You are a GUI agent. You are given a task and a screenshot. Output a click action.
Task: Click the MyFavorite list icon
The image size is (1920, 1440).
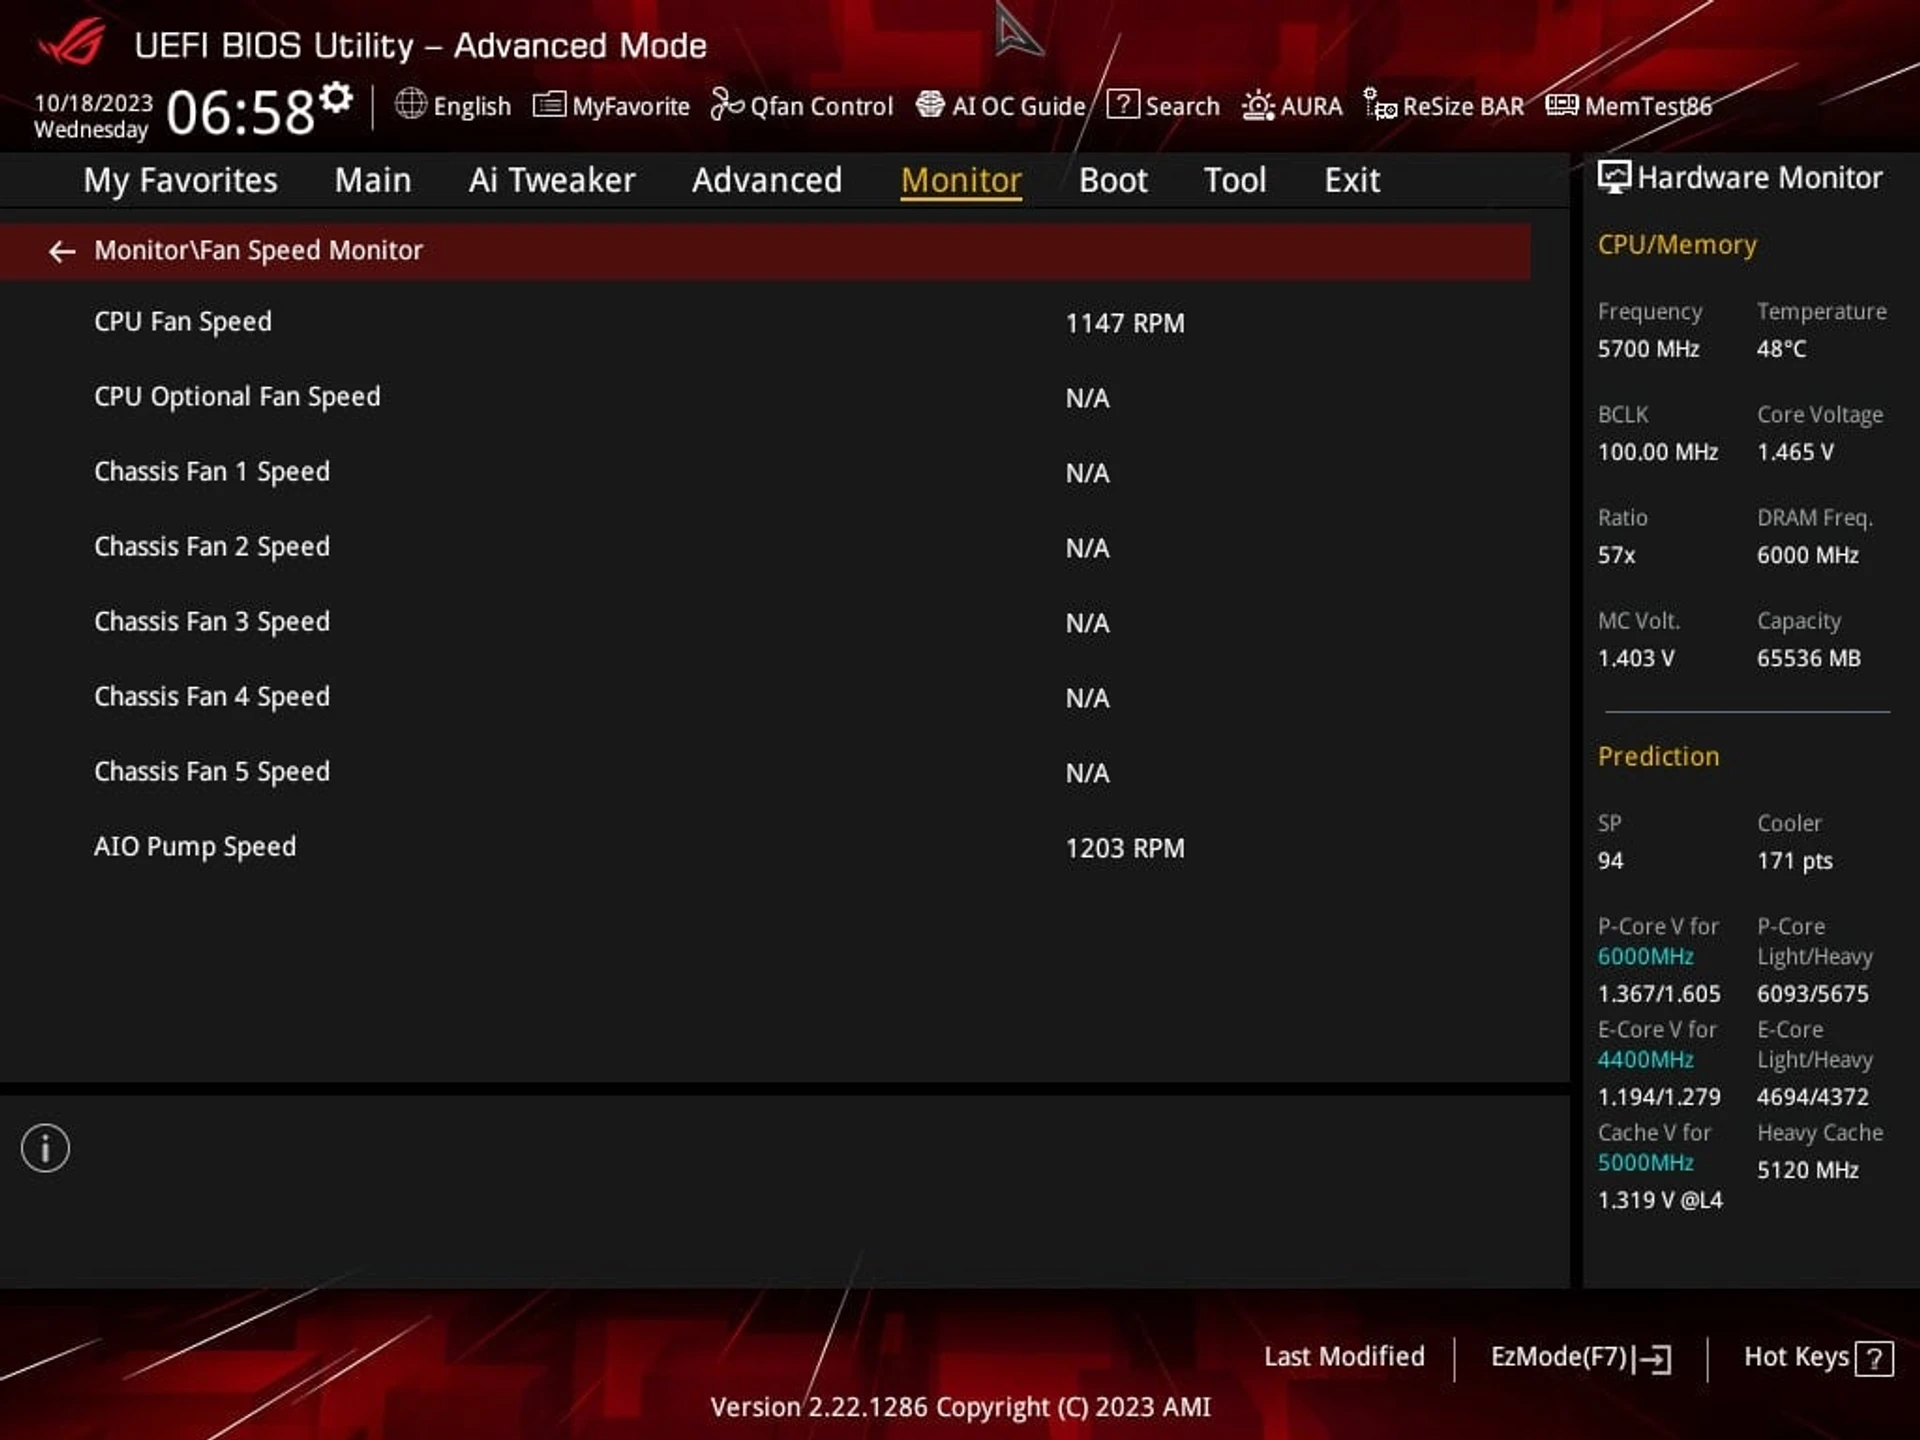[x=549, y=104]
